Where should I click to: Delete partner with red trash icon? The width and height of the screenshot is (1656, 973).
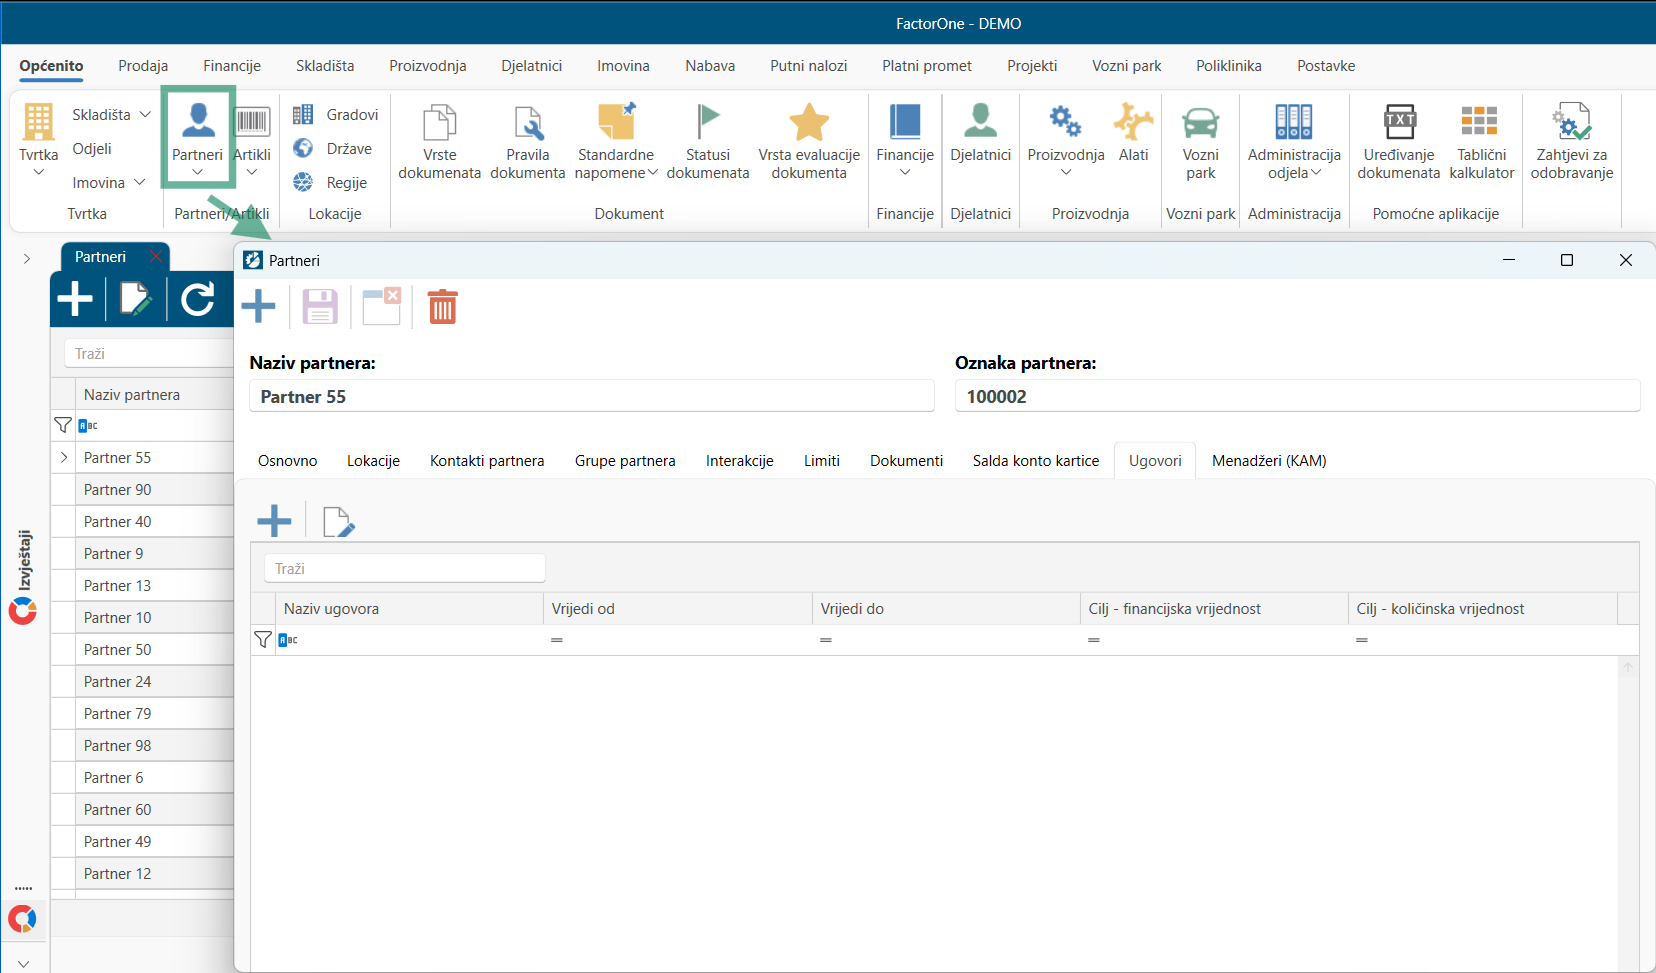[x=442, y=307]
